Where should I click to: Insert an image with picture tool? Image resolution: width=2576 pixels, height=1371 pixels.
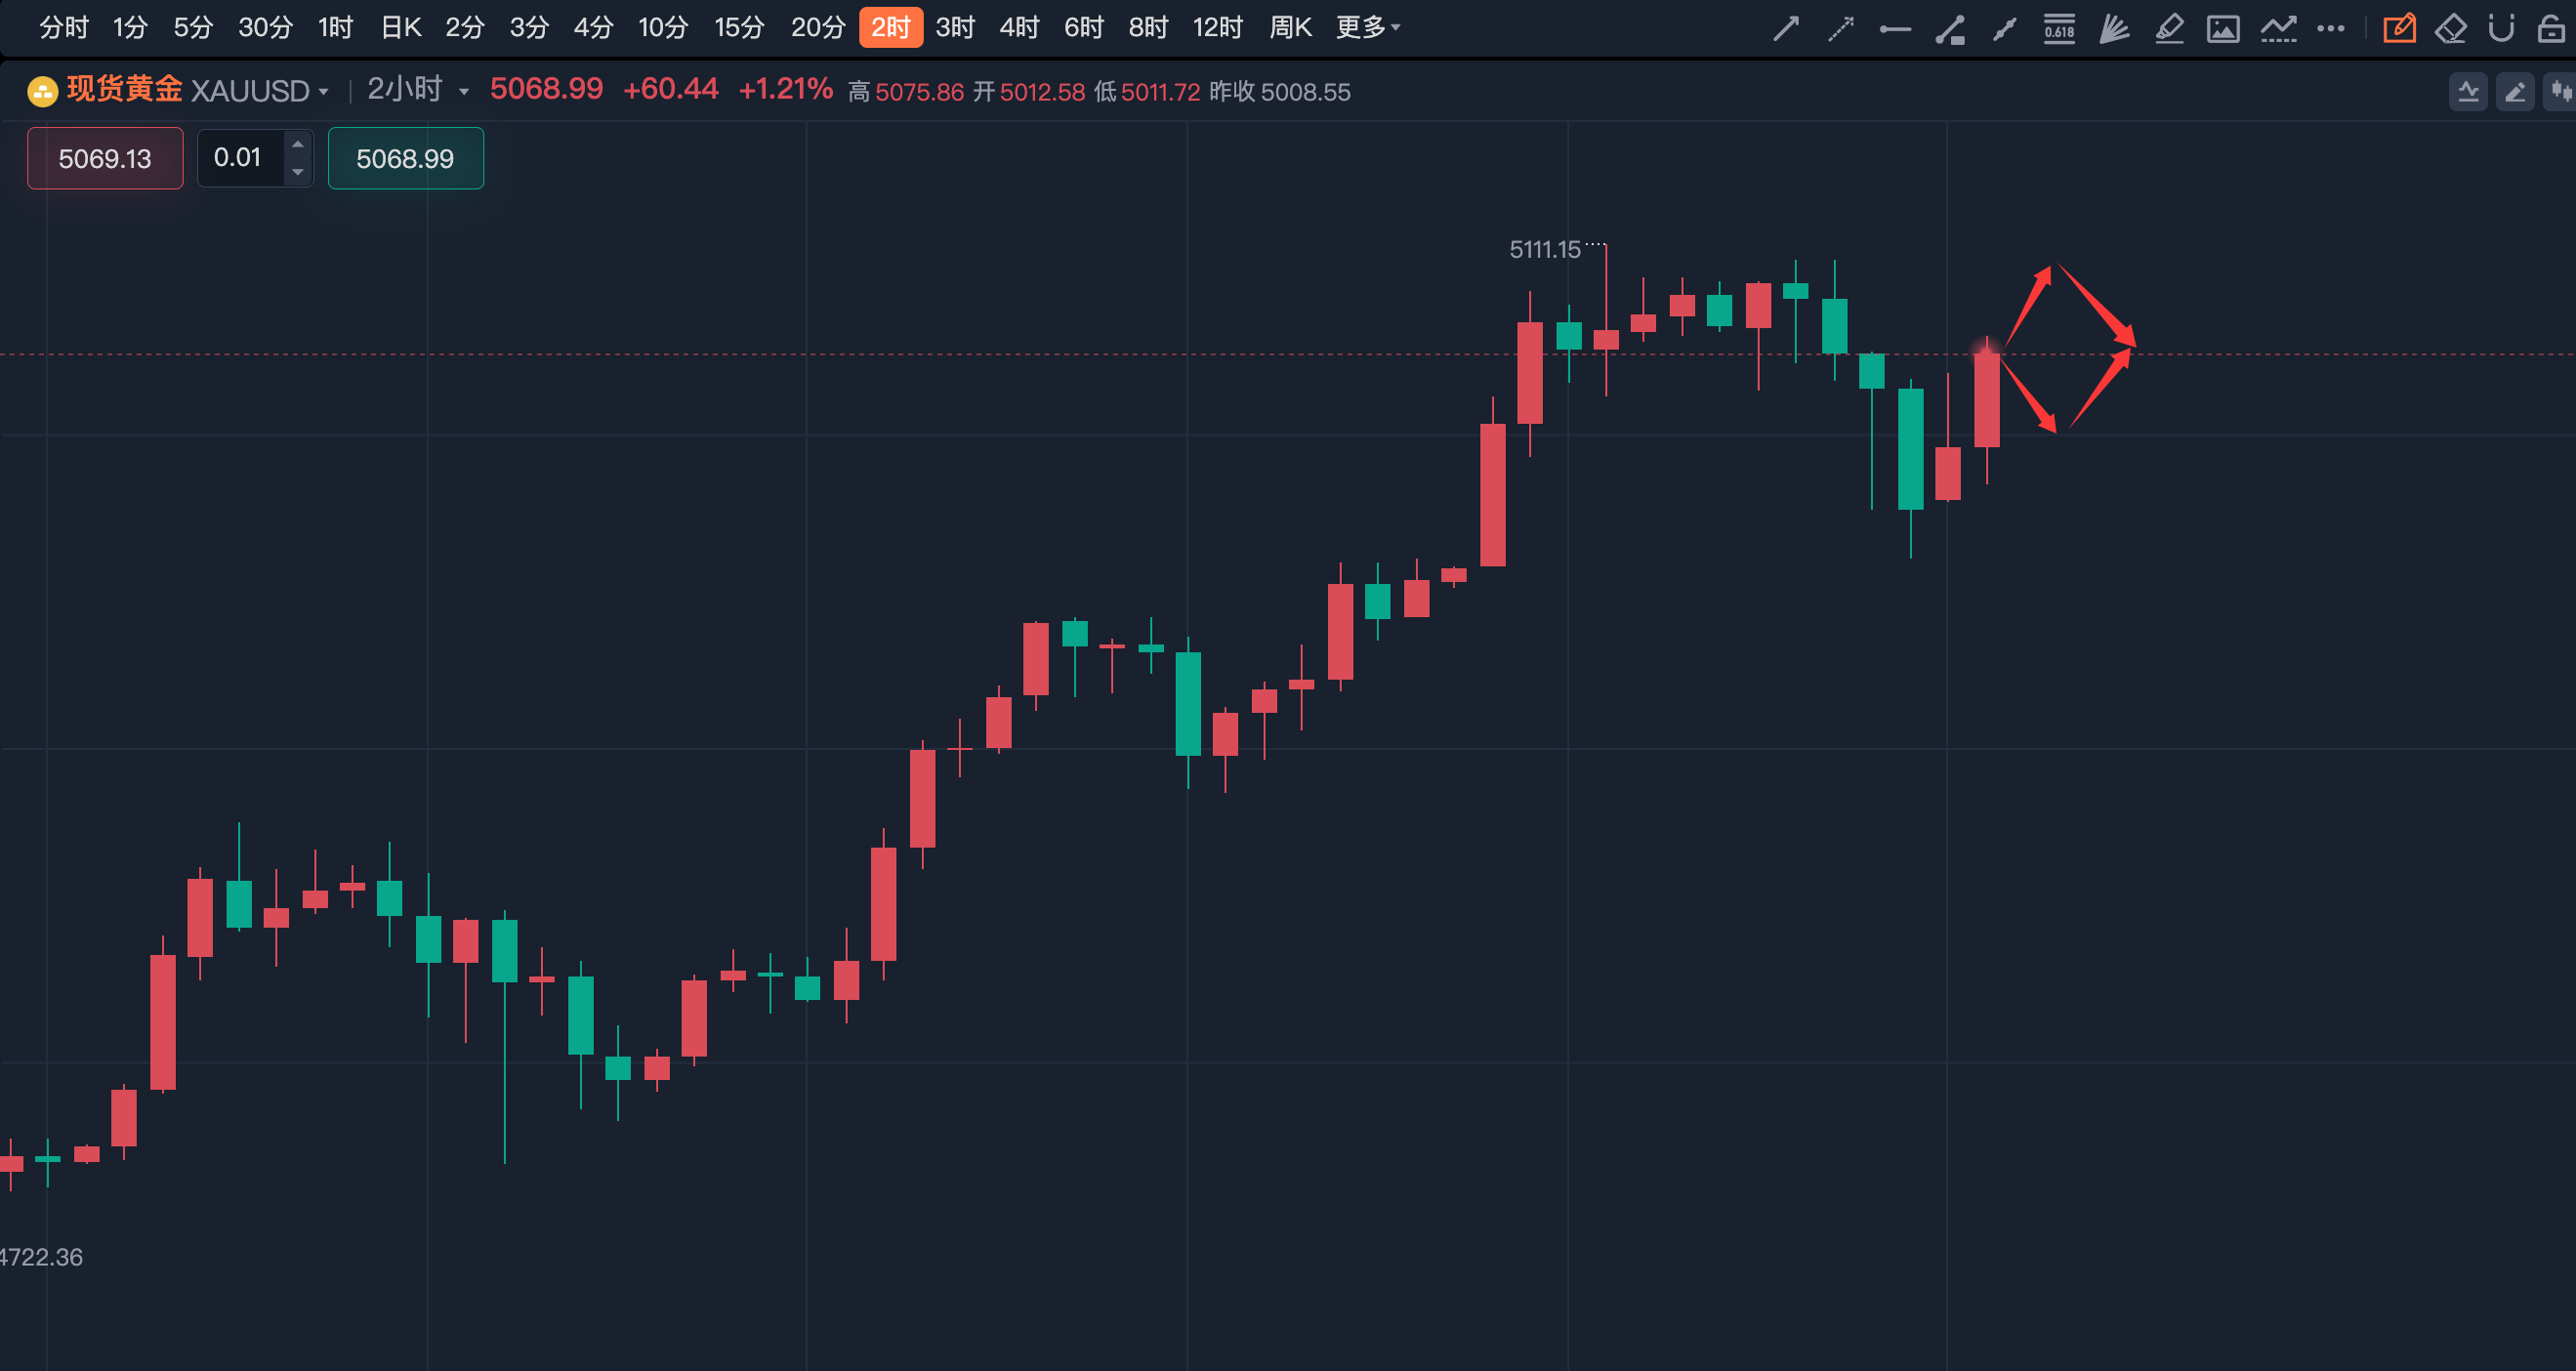(x=2223, y=28)
